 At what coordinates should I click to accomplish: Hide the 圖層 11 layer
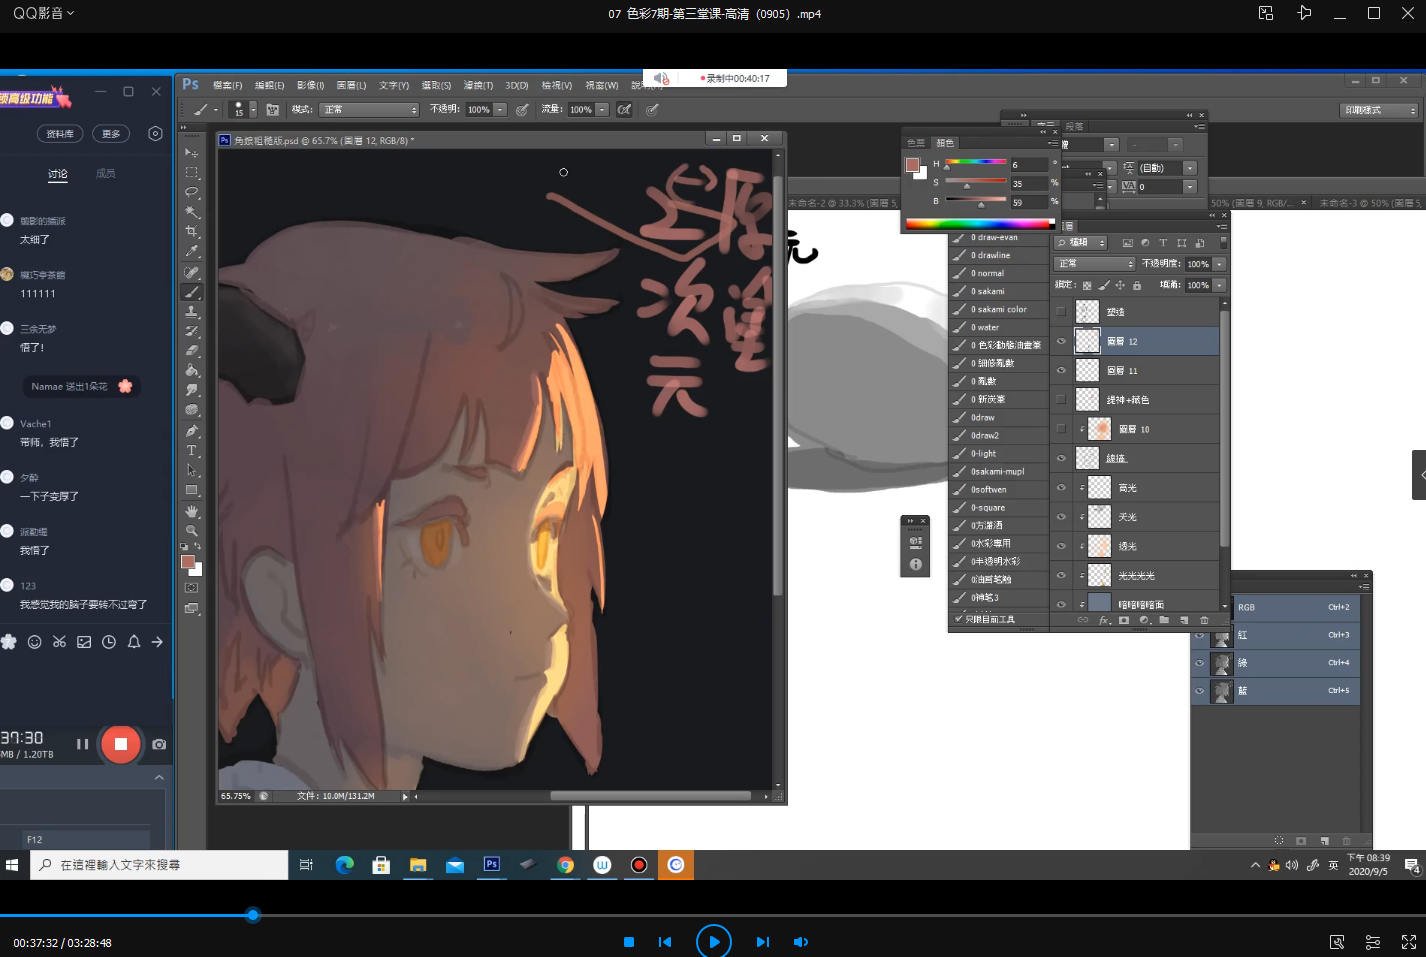click(x=1061, y=370)
